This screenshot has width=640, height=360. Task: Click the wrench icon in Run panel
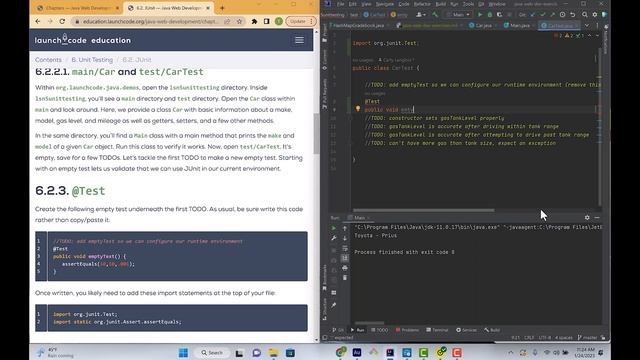click(333, 238)
